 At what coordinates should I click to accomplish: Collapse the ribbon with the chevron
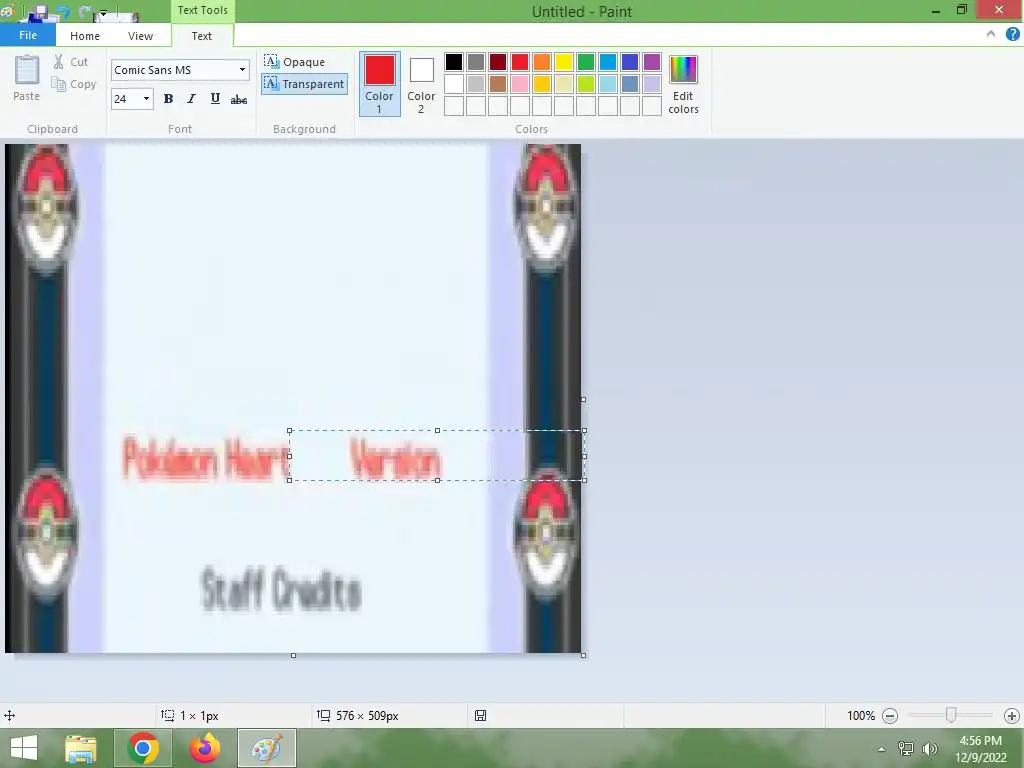991,35
